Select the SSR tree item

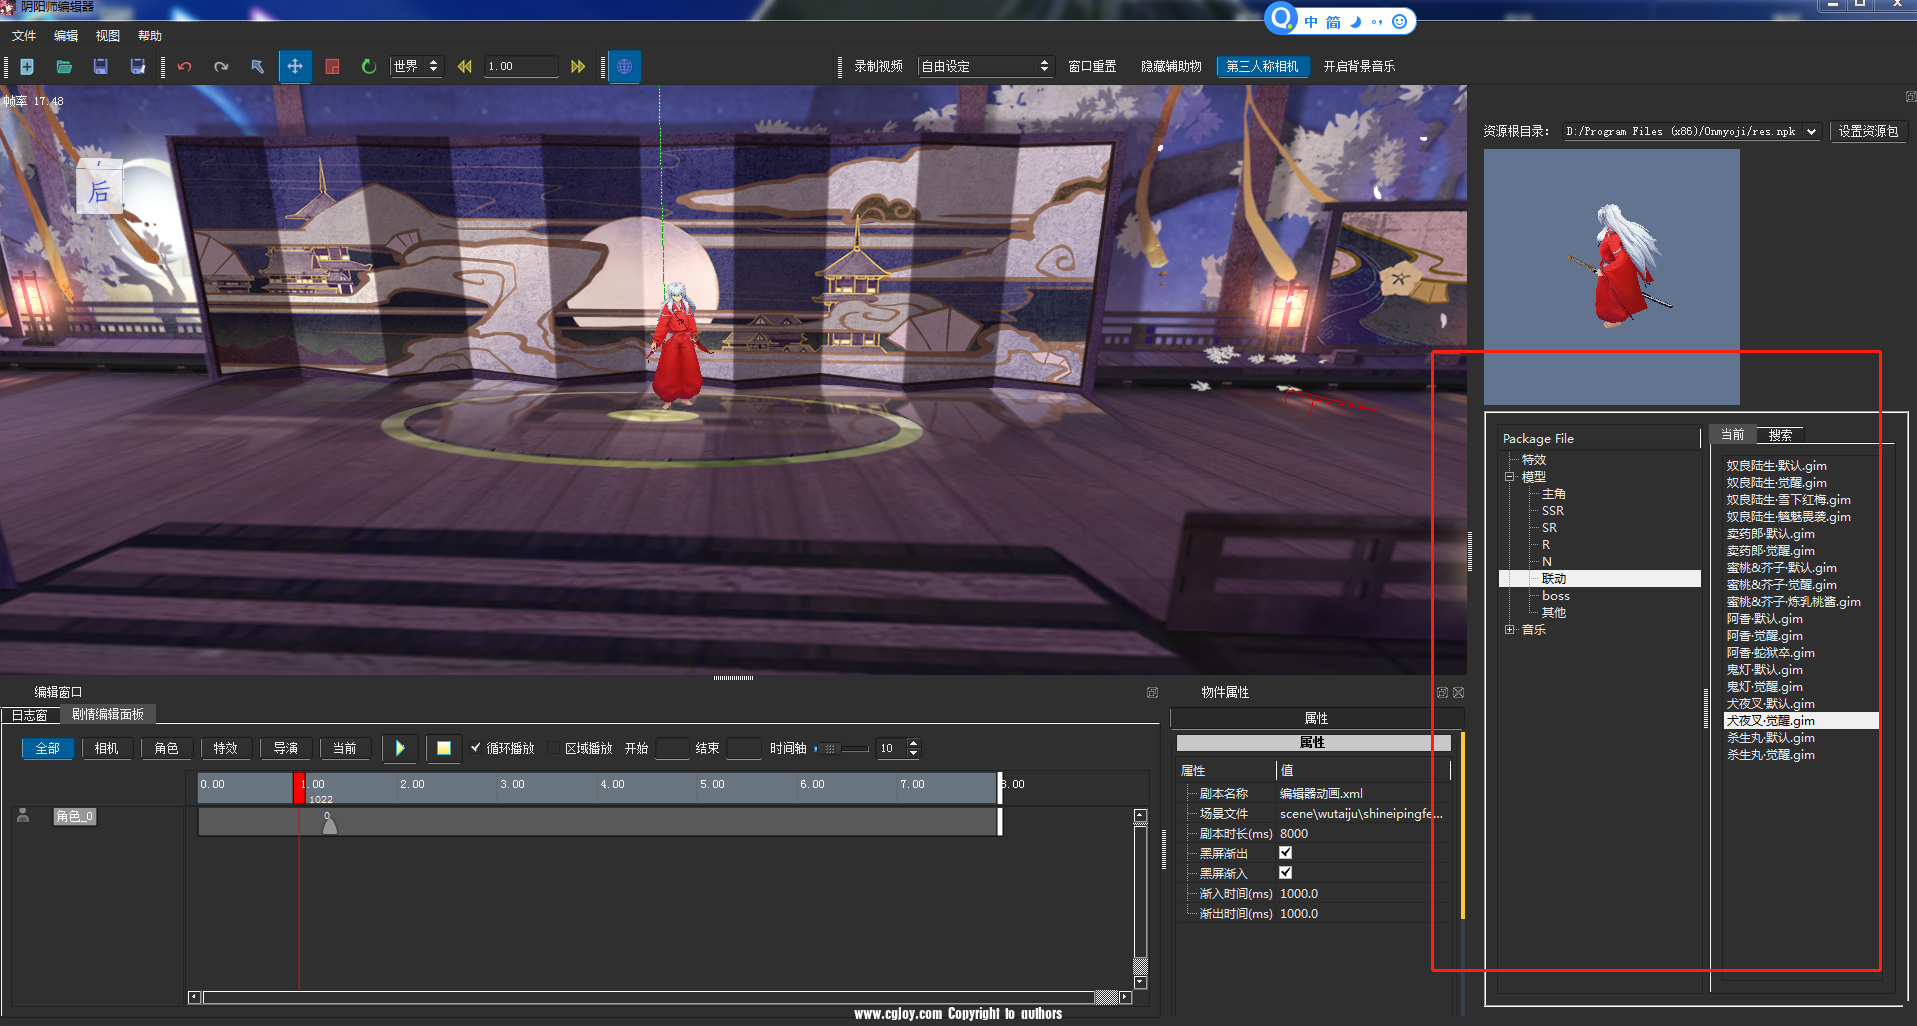coord(1552,511)
